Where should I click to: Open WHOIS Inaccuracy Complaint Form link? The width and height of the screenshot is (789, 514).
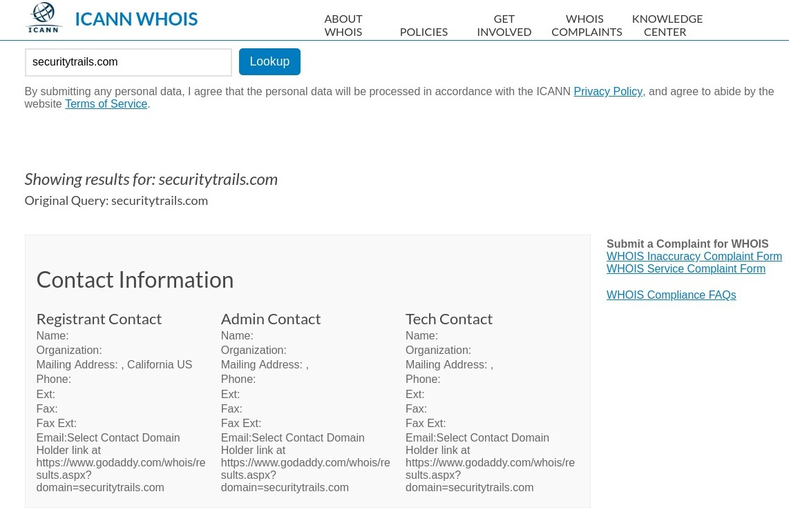694,256
